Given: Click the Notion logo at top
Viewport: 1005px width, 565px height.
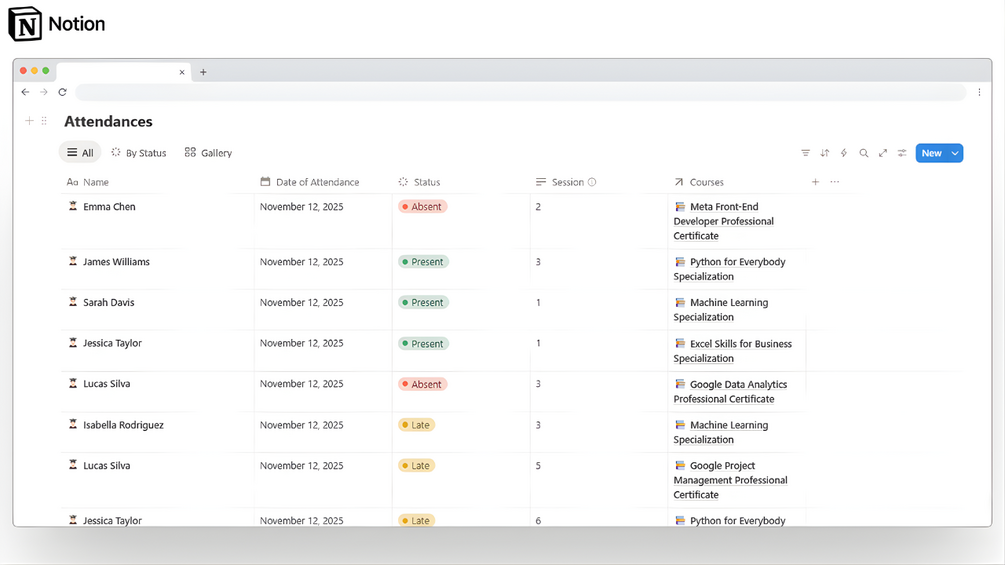Looking at the screenshot, I should tap(56, 24).
